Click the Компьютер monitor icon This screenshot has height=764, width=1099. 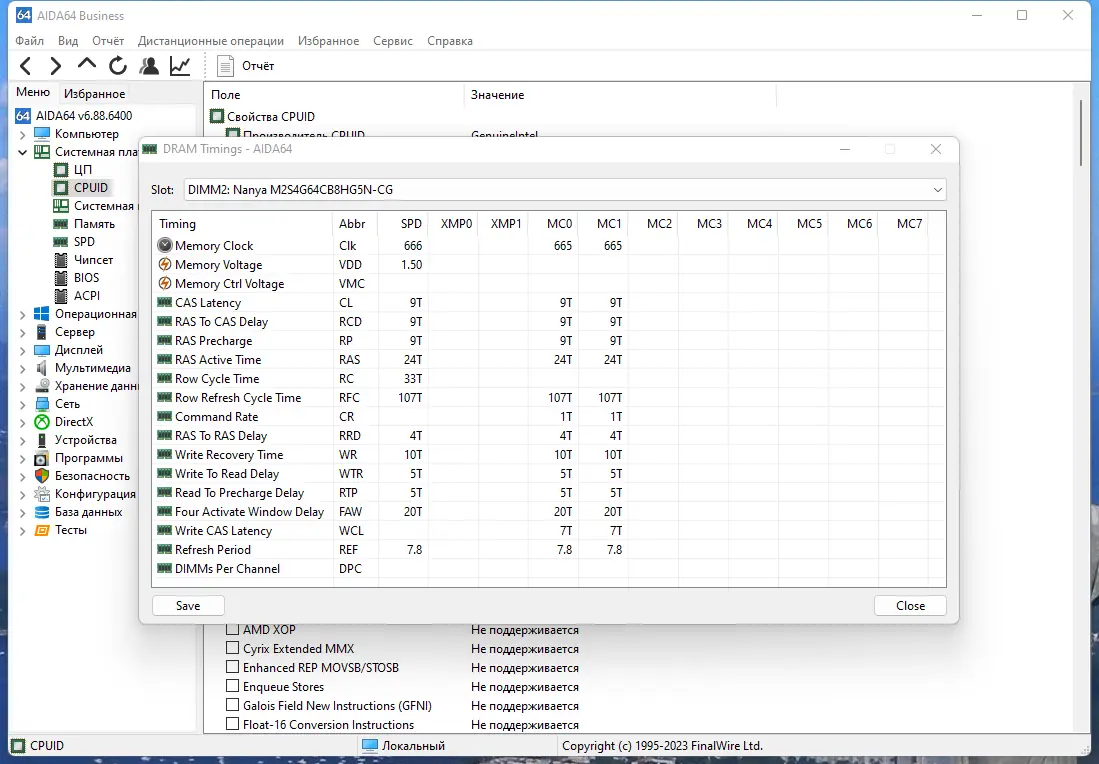coord(42,134)
